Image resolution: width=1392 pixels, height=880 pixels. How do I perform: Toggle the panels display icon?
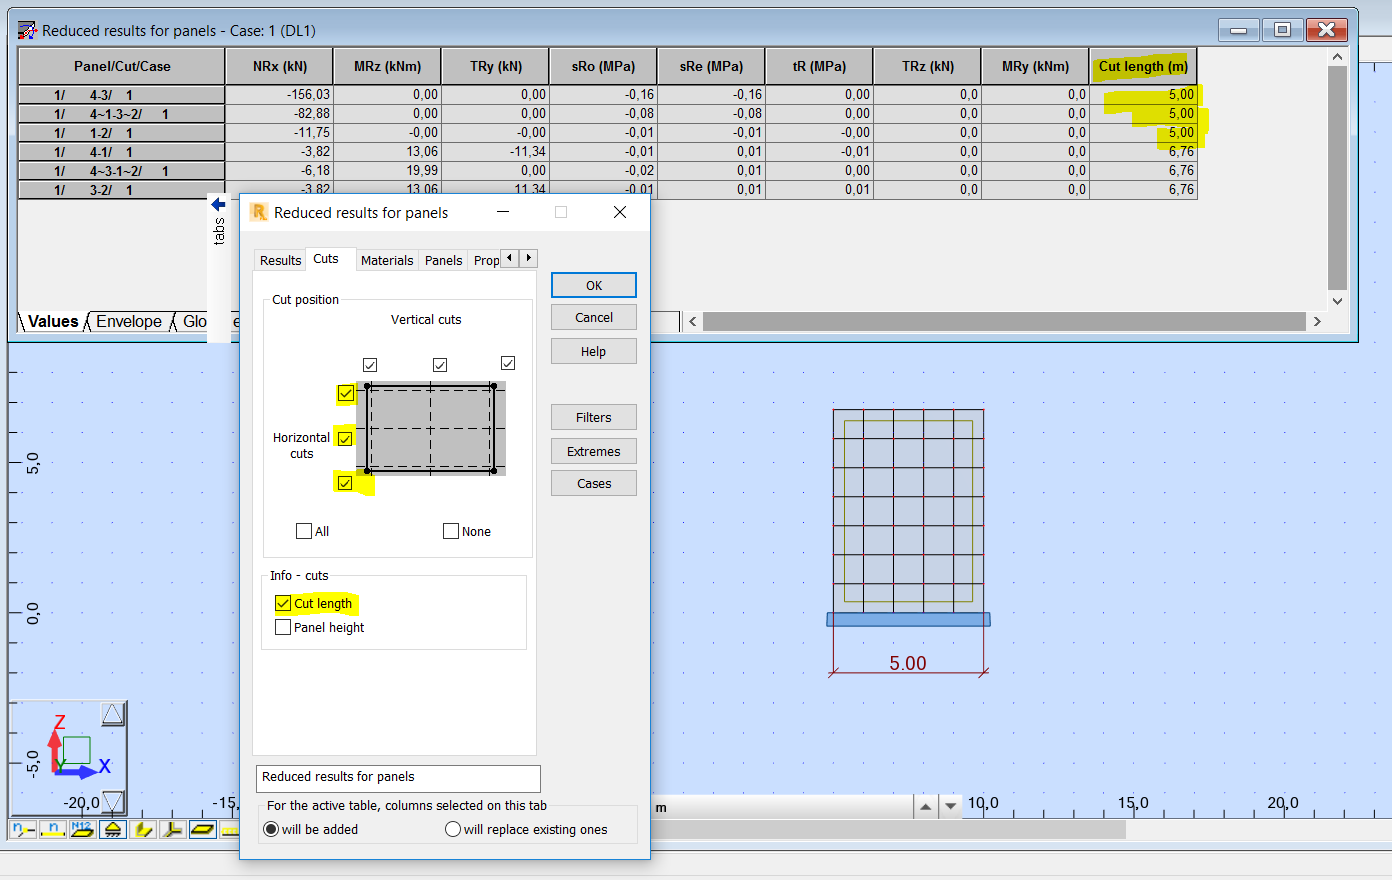(x=202, y=829)
